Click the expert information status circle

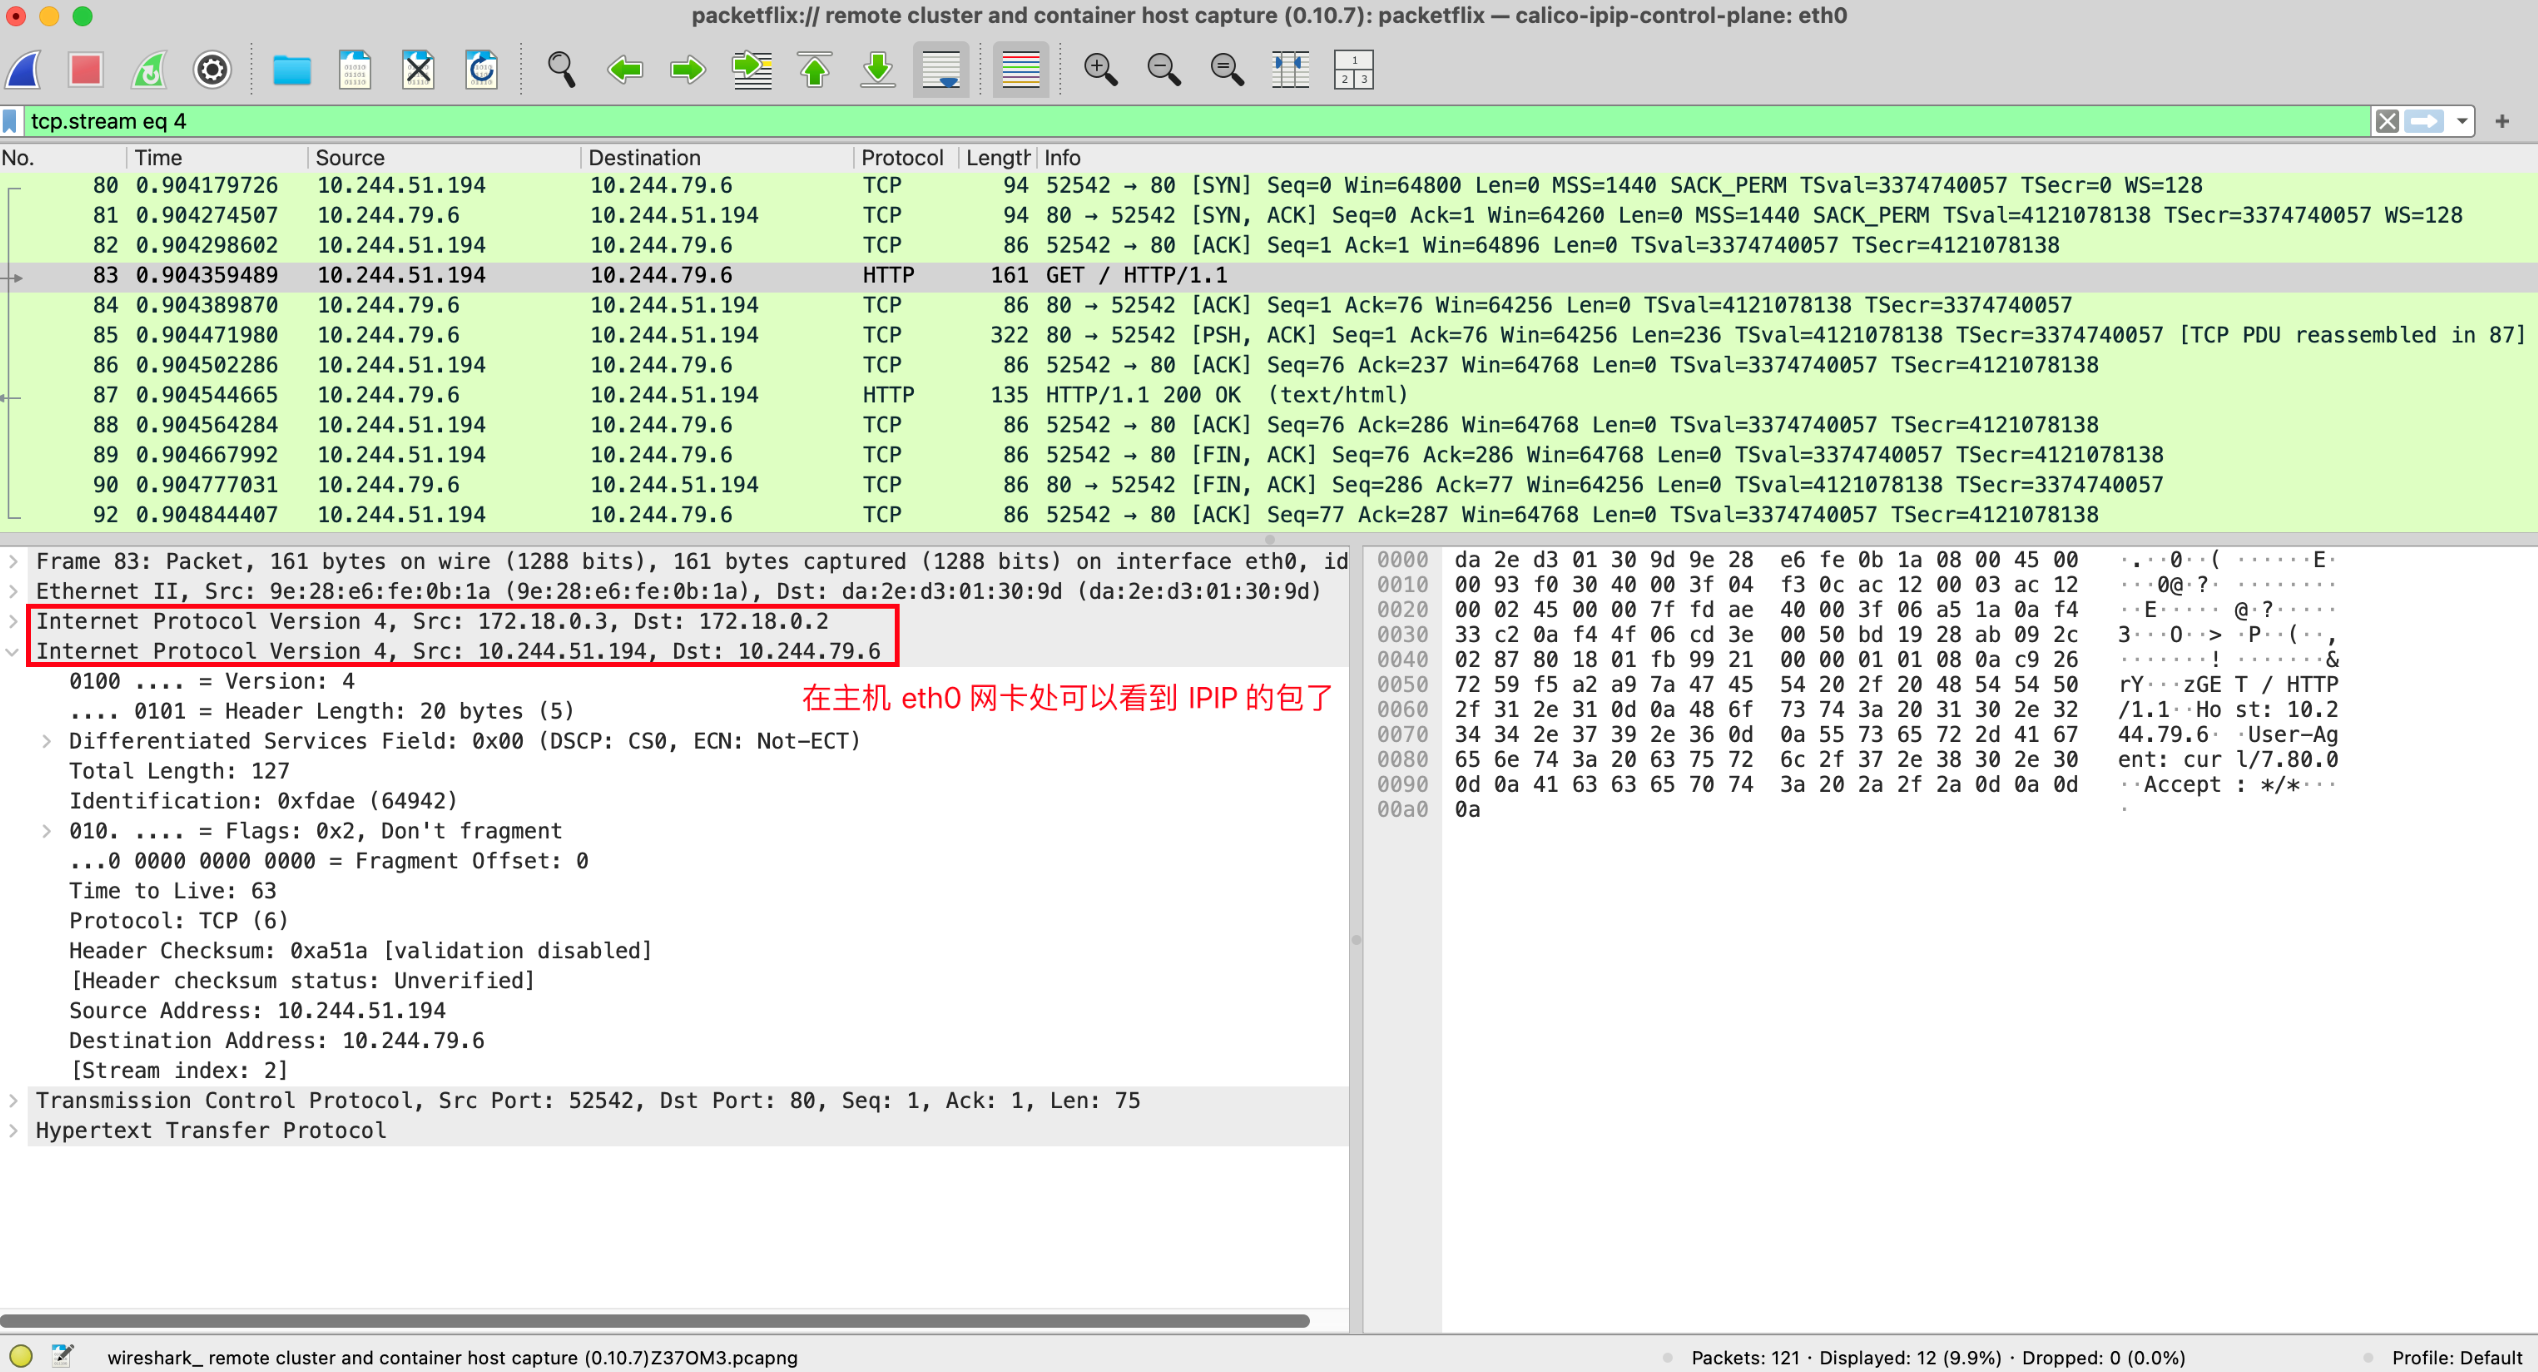[x=21, y=1356]
